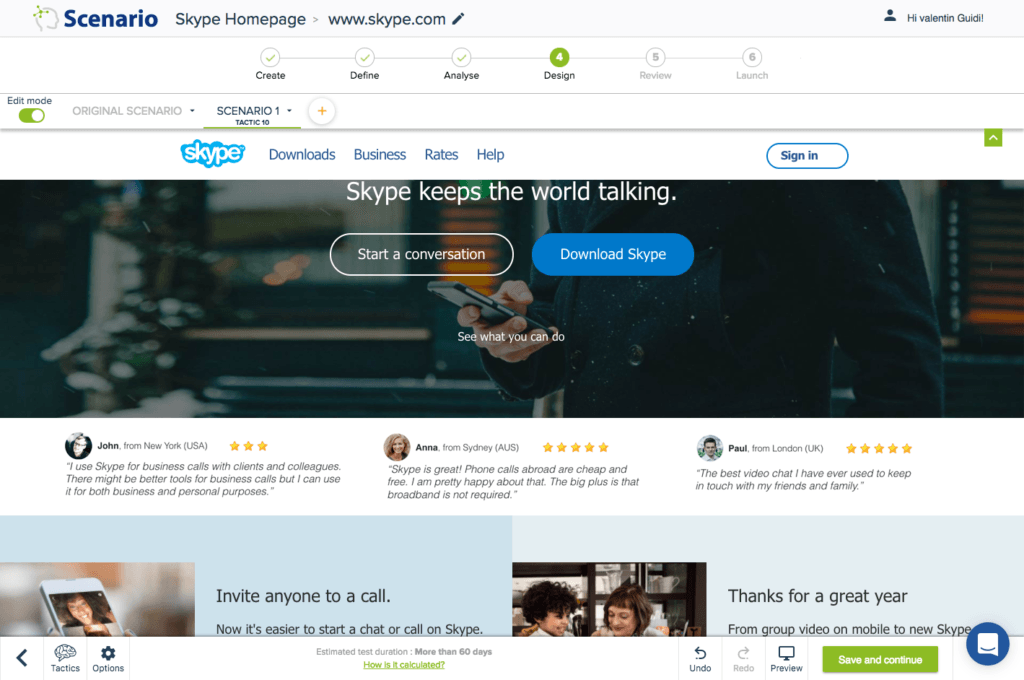Viewport: 1024px width, 680px height.
Task: Click John's avatar photo
Action: pyautogui.click(x=78, y=446)
